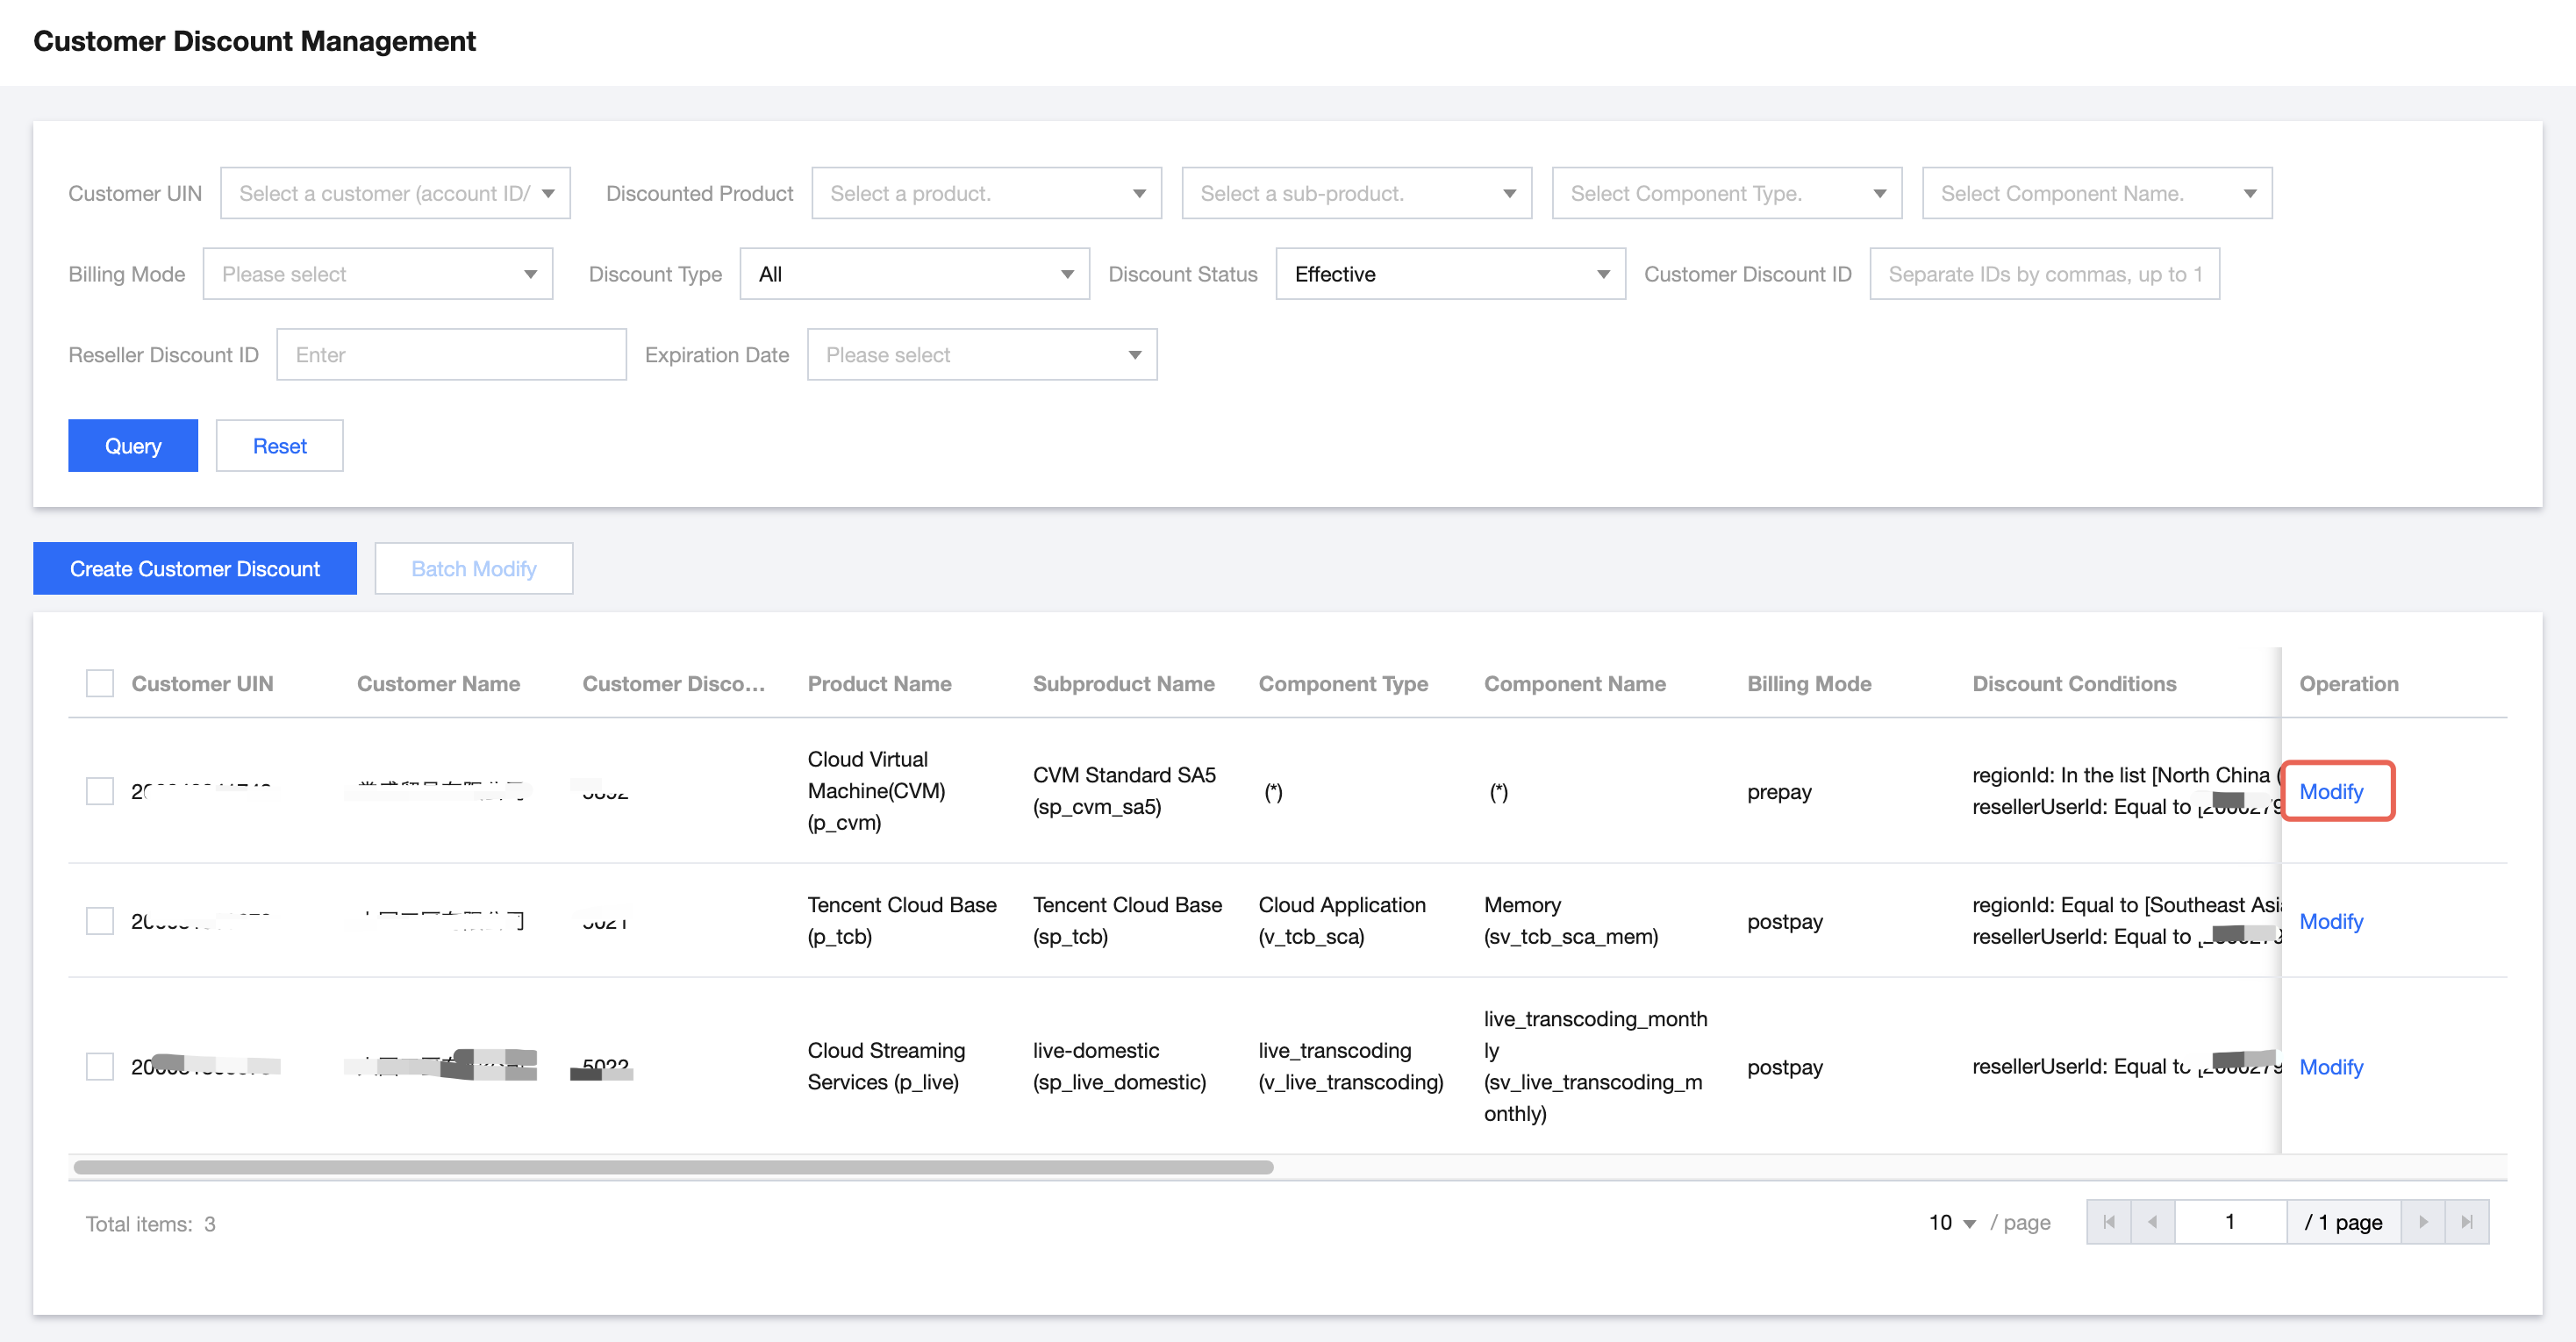This screenshot has height=1342, width=2576.
Task: Jump to last page icon
Action: (2466, 1222)
